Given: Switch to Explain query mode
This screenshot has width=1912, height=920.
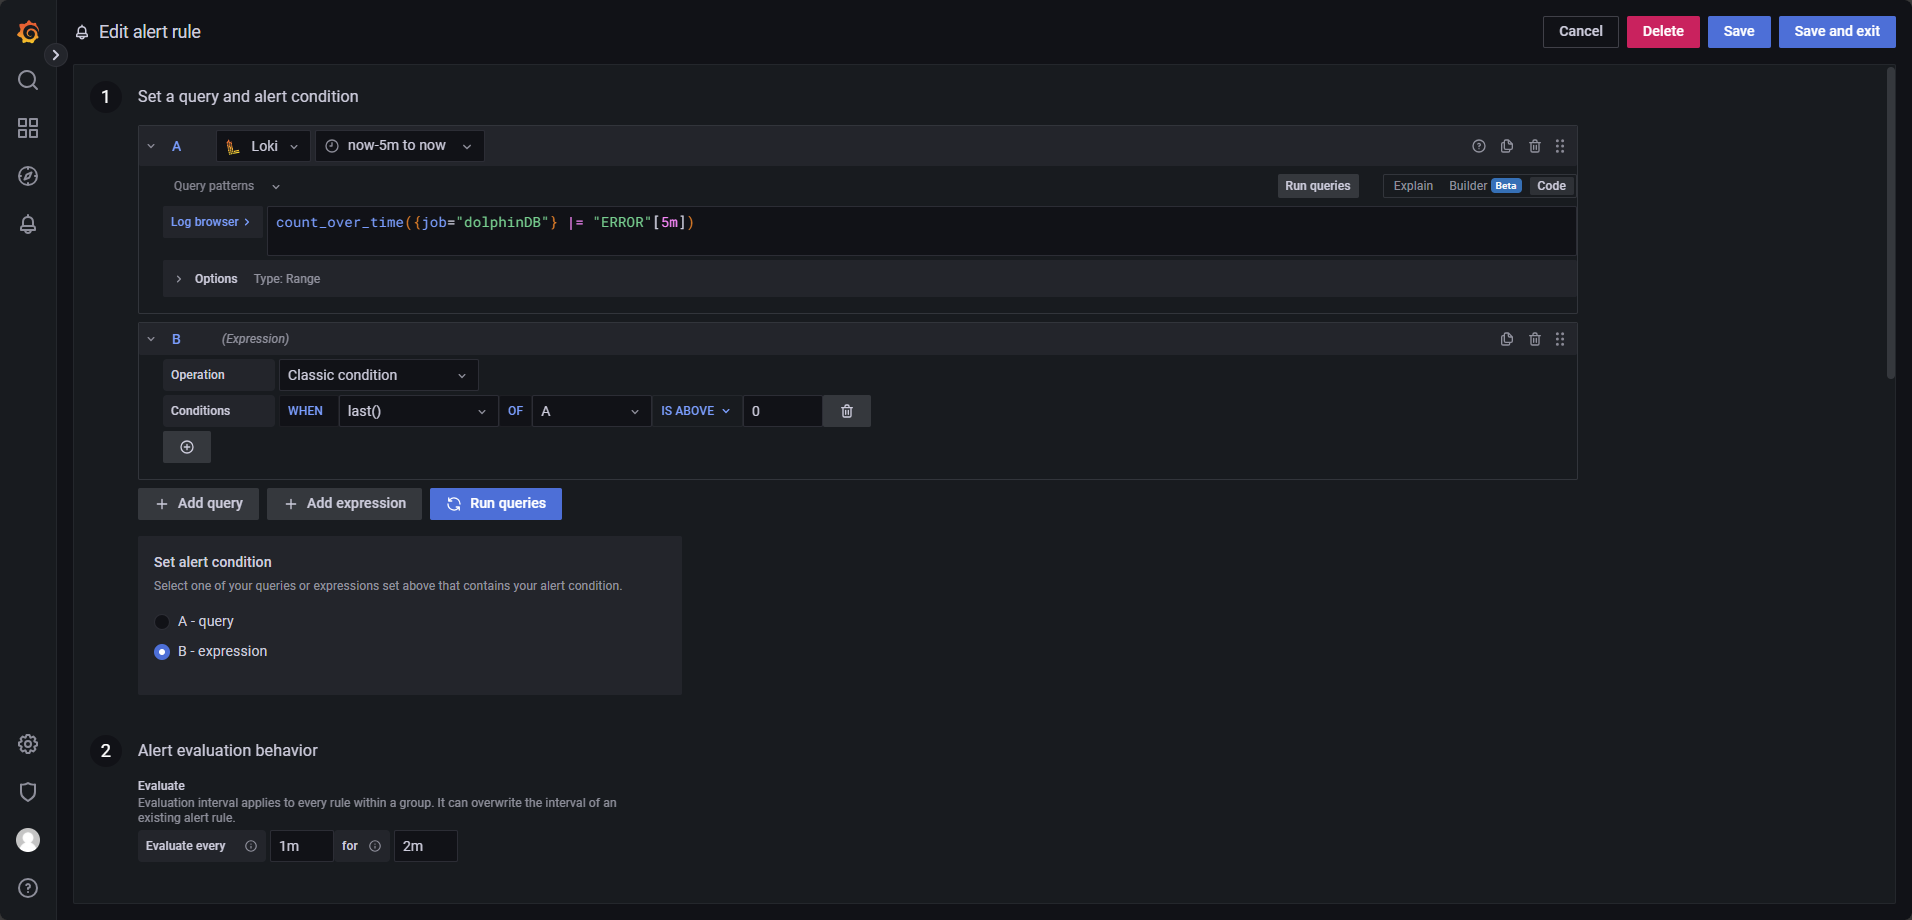Looking at the screenshot, I should pos(1413,186).
